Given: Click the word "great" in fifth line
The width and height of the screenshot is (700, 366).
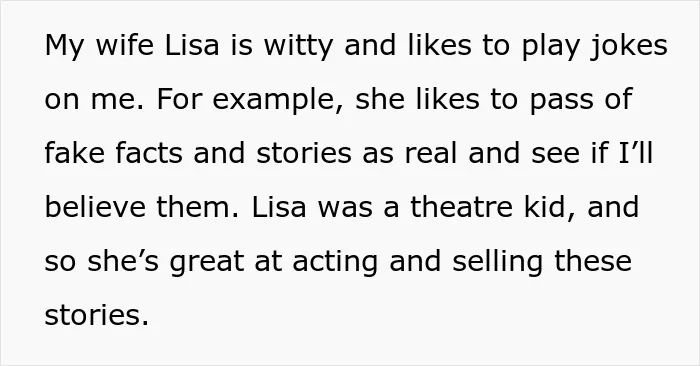Looking at the screenshot, I should point(207,263).
